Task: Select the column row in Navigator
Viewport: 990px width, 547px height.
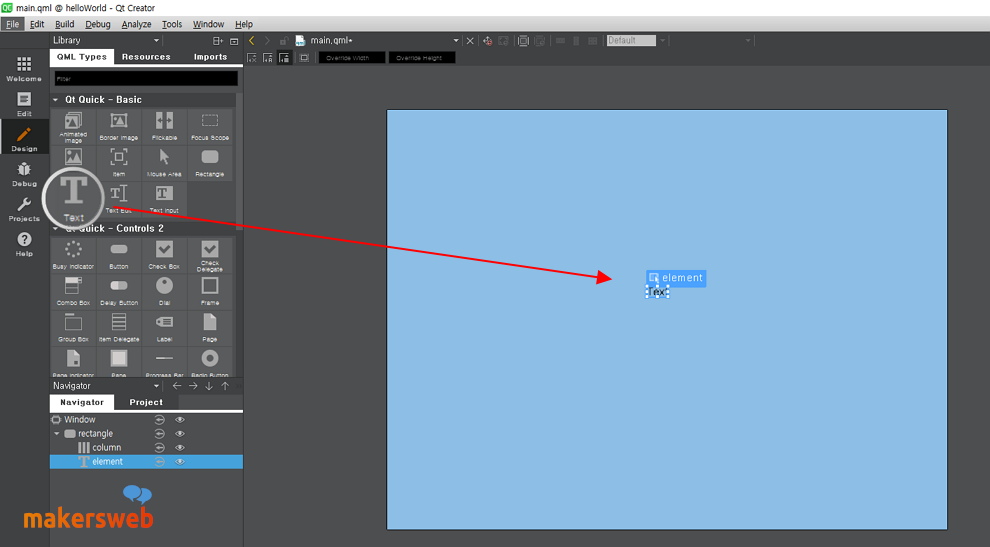Action: (x=146, y=447)
